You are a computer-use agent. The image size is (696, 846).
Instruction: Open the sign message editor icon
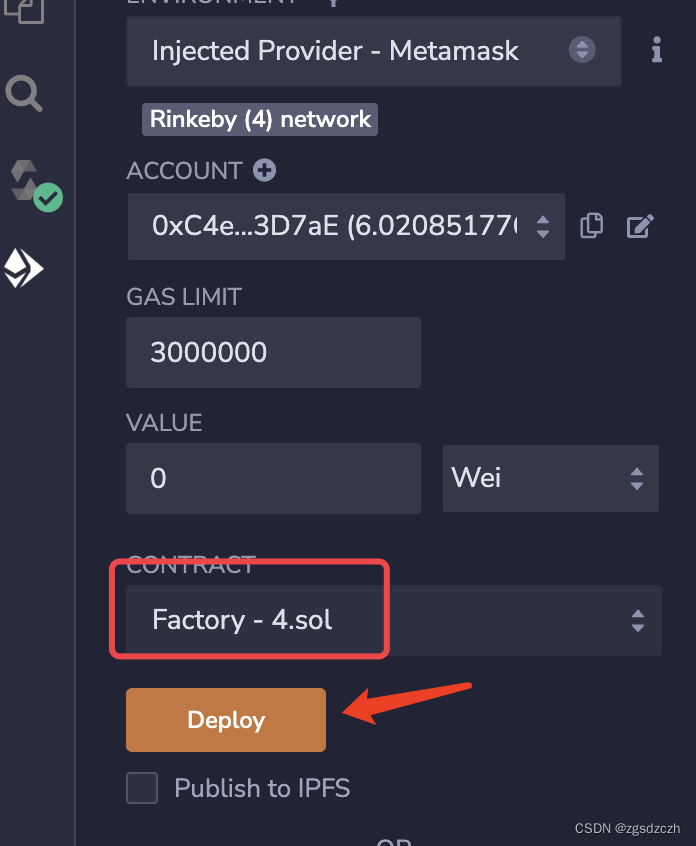pos(640,226)
